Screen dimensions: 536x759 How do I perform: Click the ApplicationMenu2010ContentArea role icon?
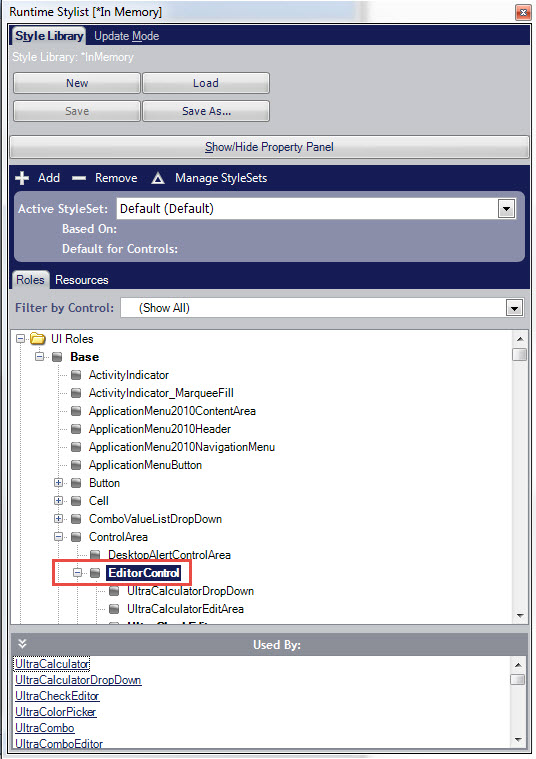coord(76,411)
